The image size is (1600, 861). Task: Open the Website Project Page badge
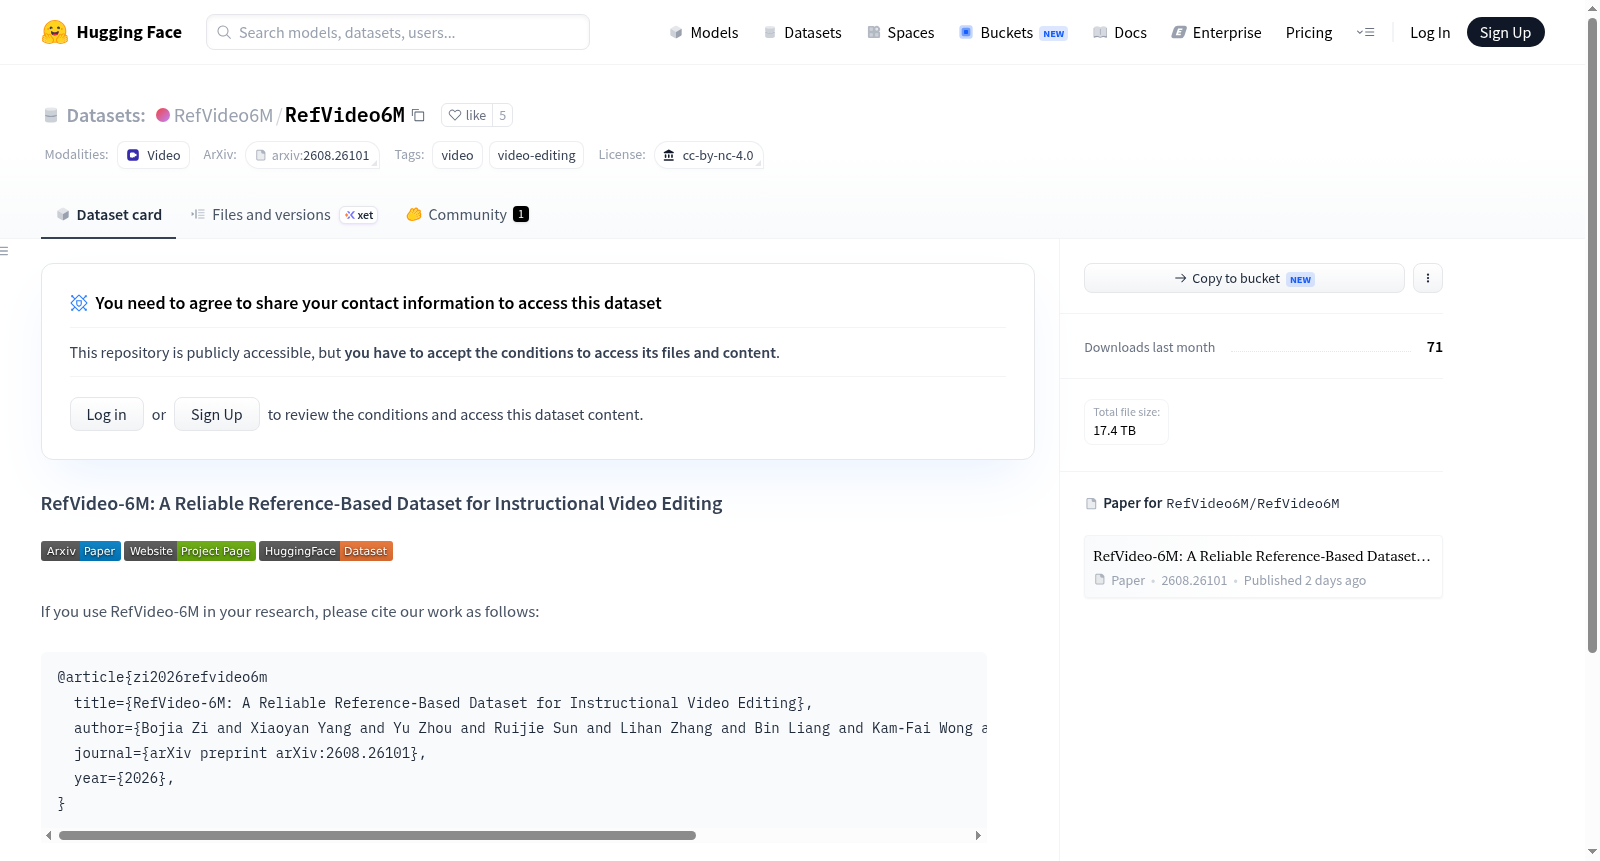point(190,551)
